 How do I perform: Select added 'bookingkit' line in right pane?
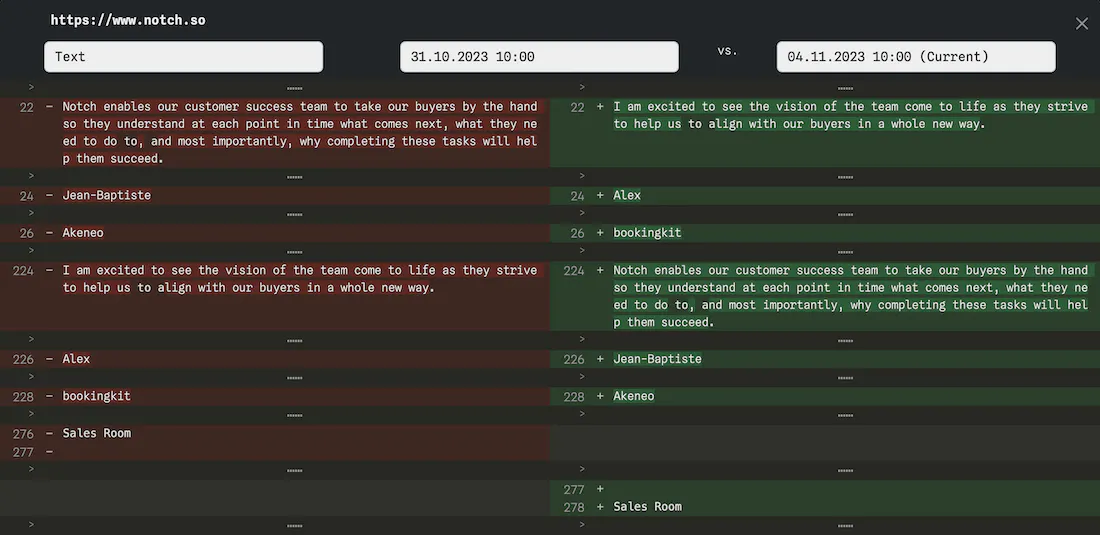click(647, 233)
